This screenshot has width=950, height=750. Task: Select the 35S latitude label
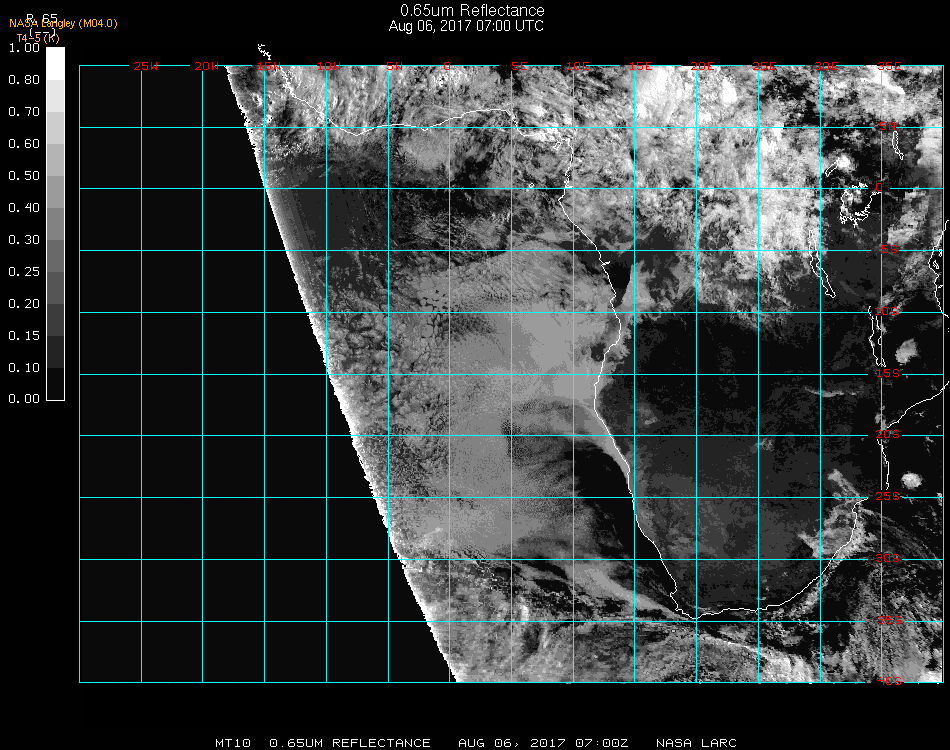[x=890, y=620]
